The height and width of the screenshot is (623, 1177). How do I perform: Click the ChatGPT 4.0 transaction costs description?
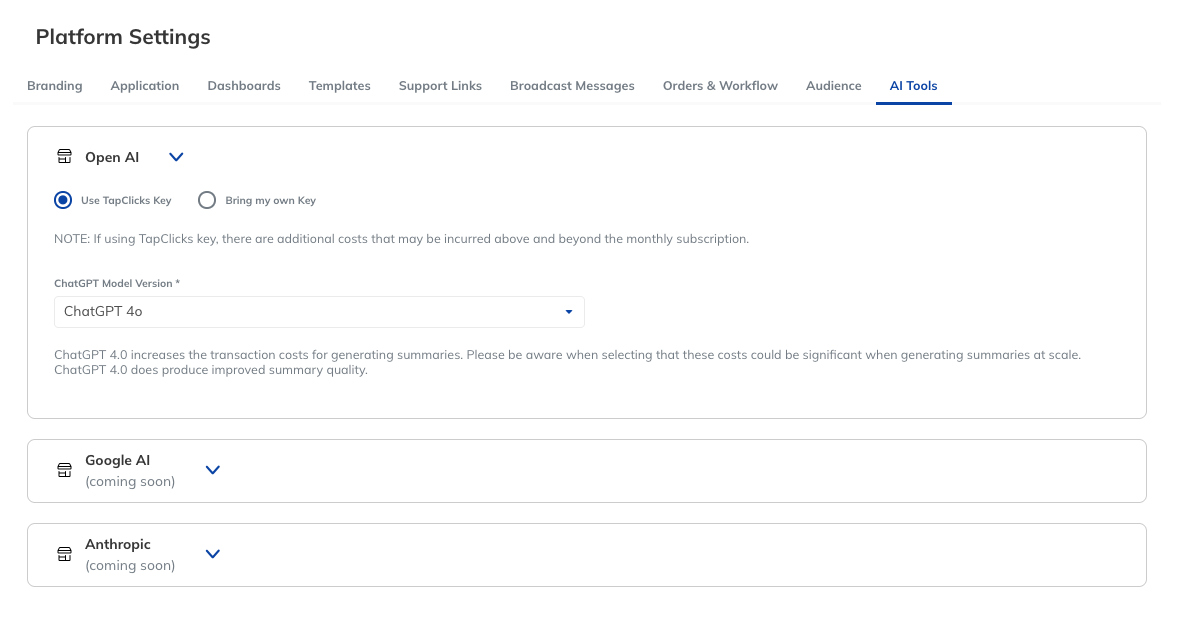click(567, 362)
